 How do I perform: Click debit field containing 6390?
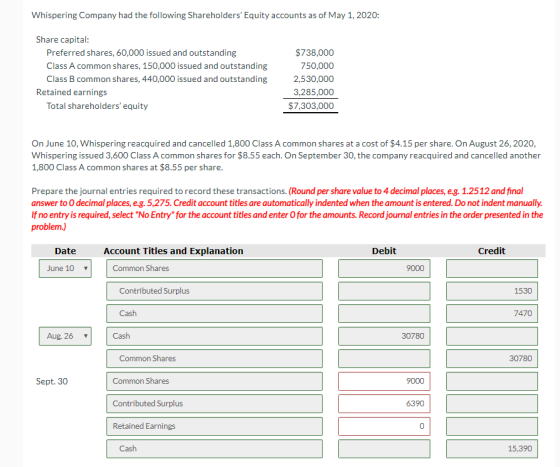384,403
